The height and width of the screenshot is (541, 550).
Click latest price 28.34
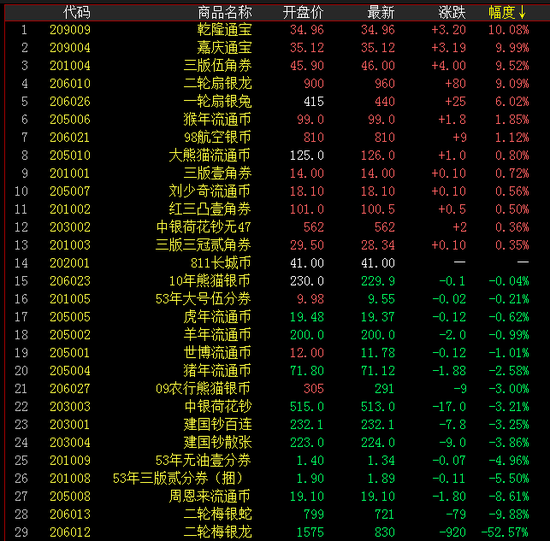tap(378, 245)
